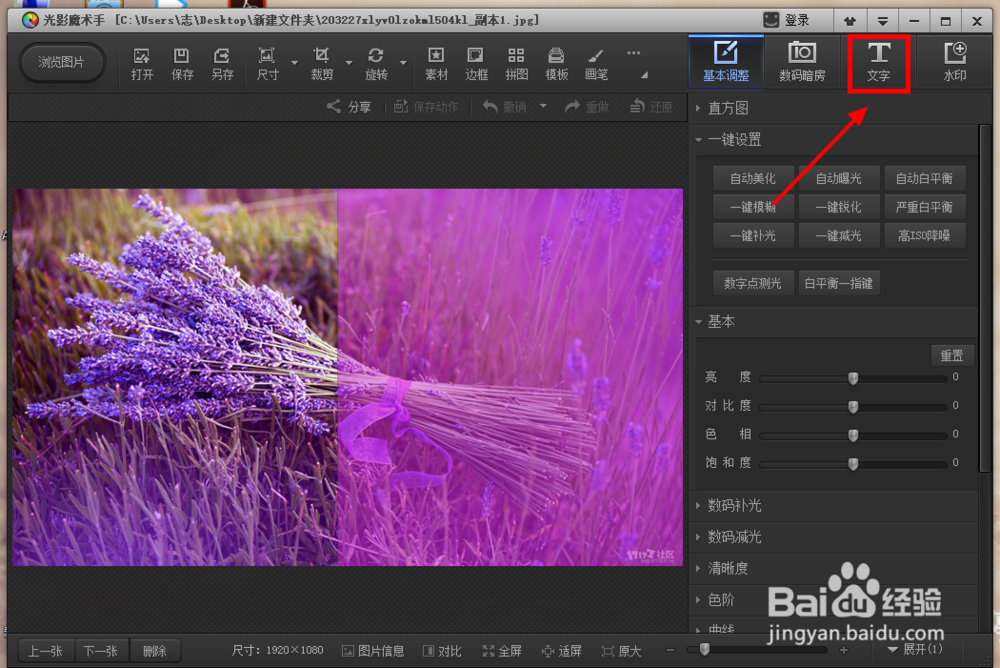Click 上一张 (Previous) button
This screenshot has height=668, width=1000.
point(45,651)
